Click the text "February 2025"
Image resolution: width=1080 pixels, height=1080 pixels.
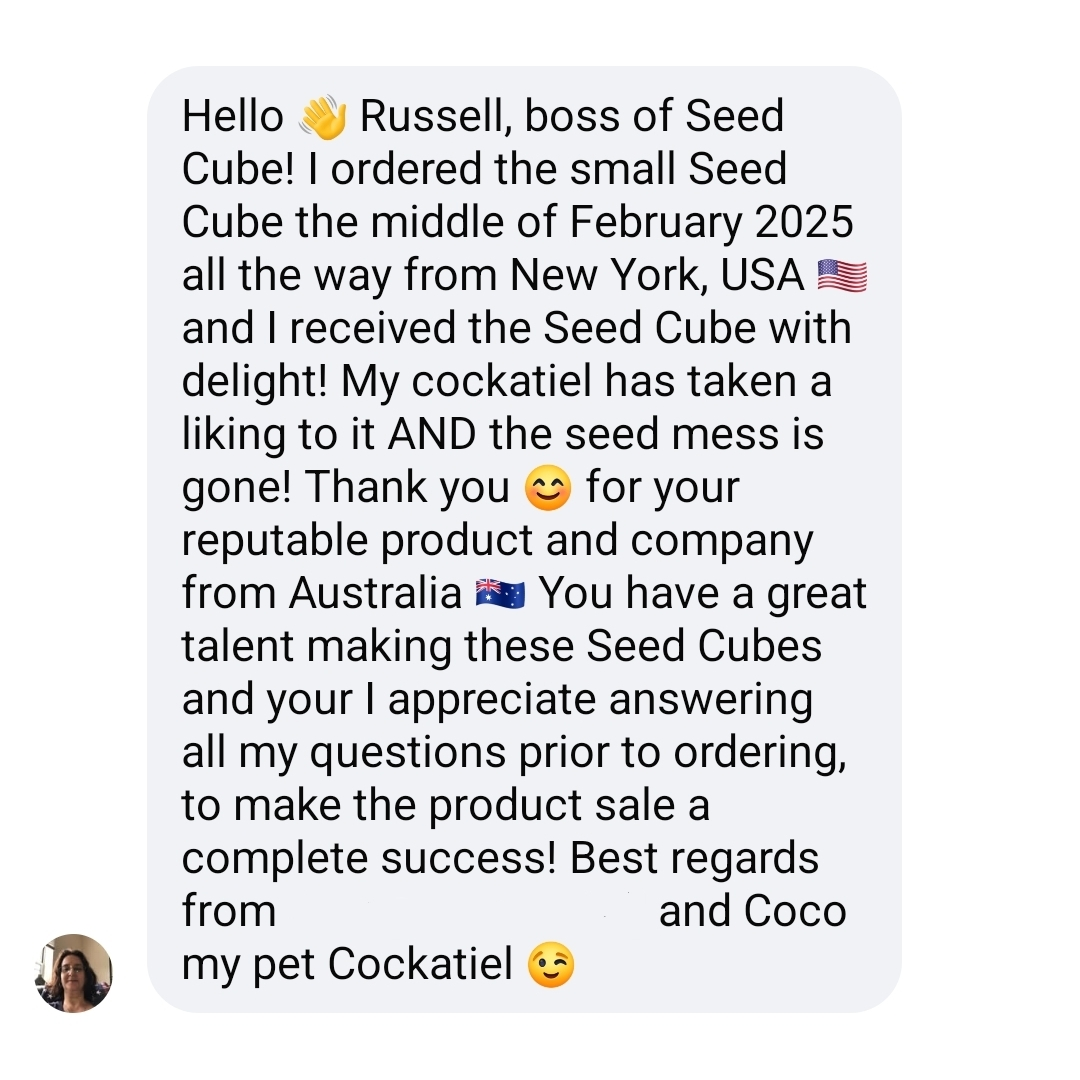pyautogui.click(x=712, y=222)
